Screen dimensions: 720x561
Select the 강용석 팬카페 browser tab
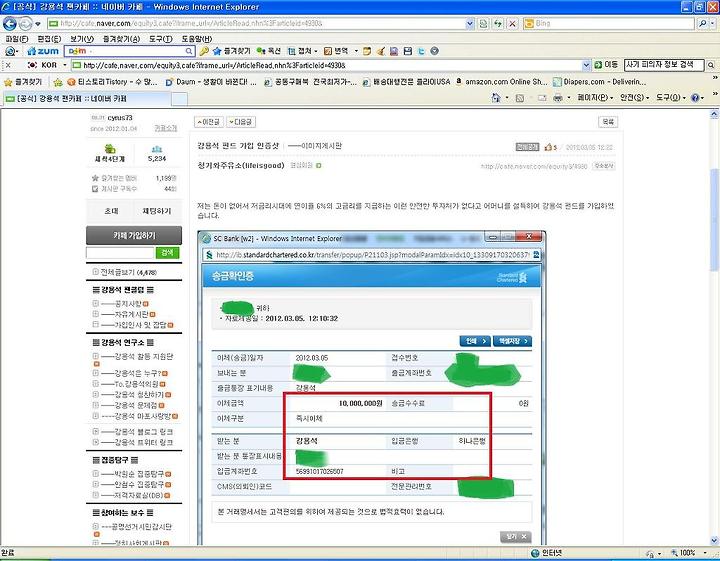coord(87,98)
